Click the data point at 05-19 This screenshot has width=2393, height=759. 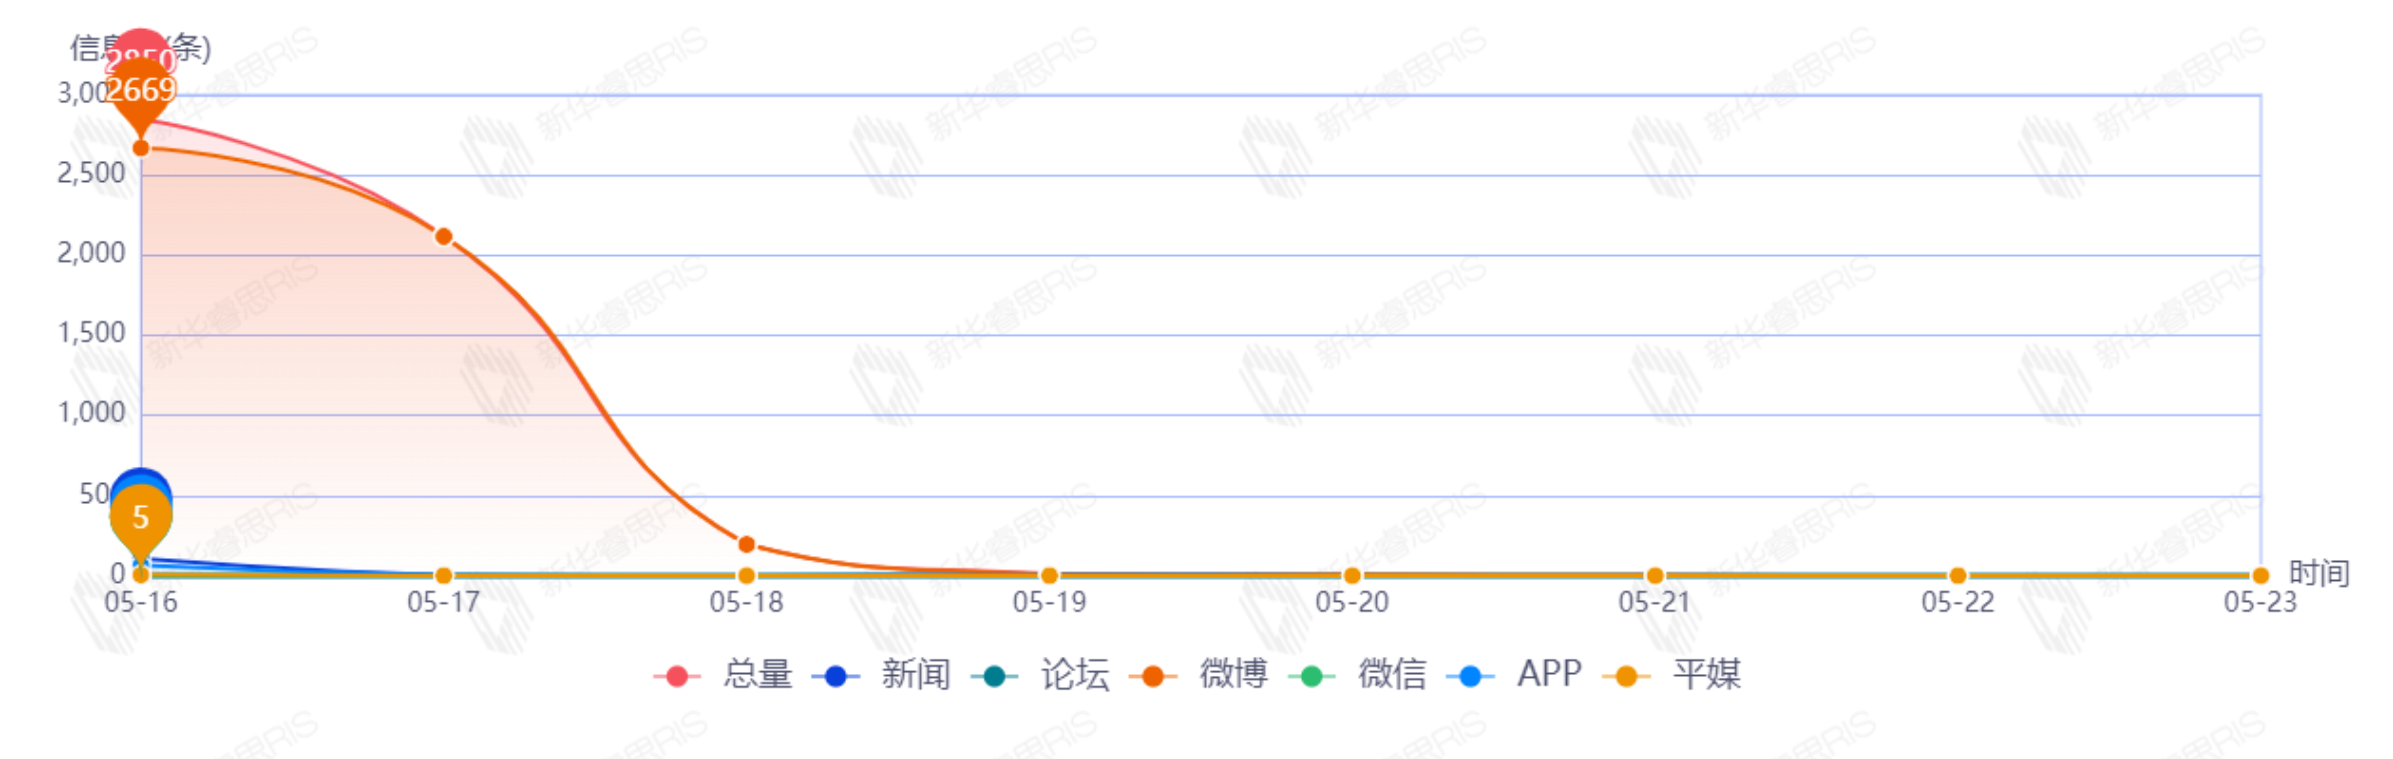tap(1049, 575)
